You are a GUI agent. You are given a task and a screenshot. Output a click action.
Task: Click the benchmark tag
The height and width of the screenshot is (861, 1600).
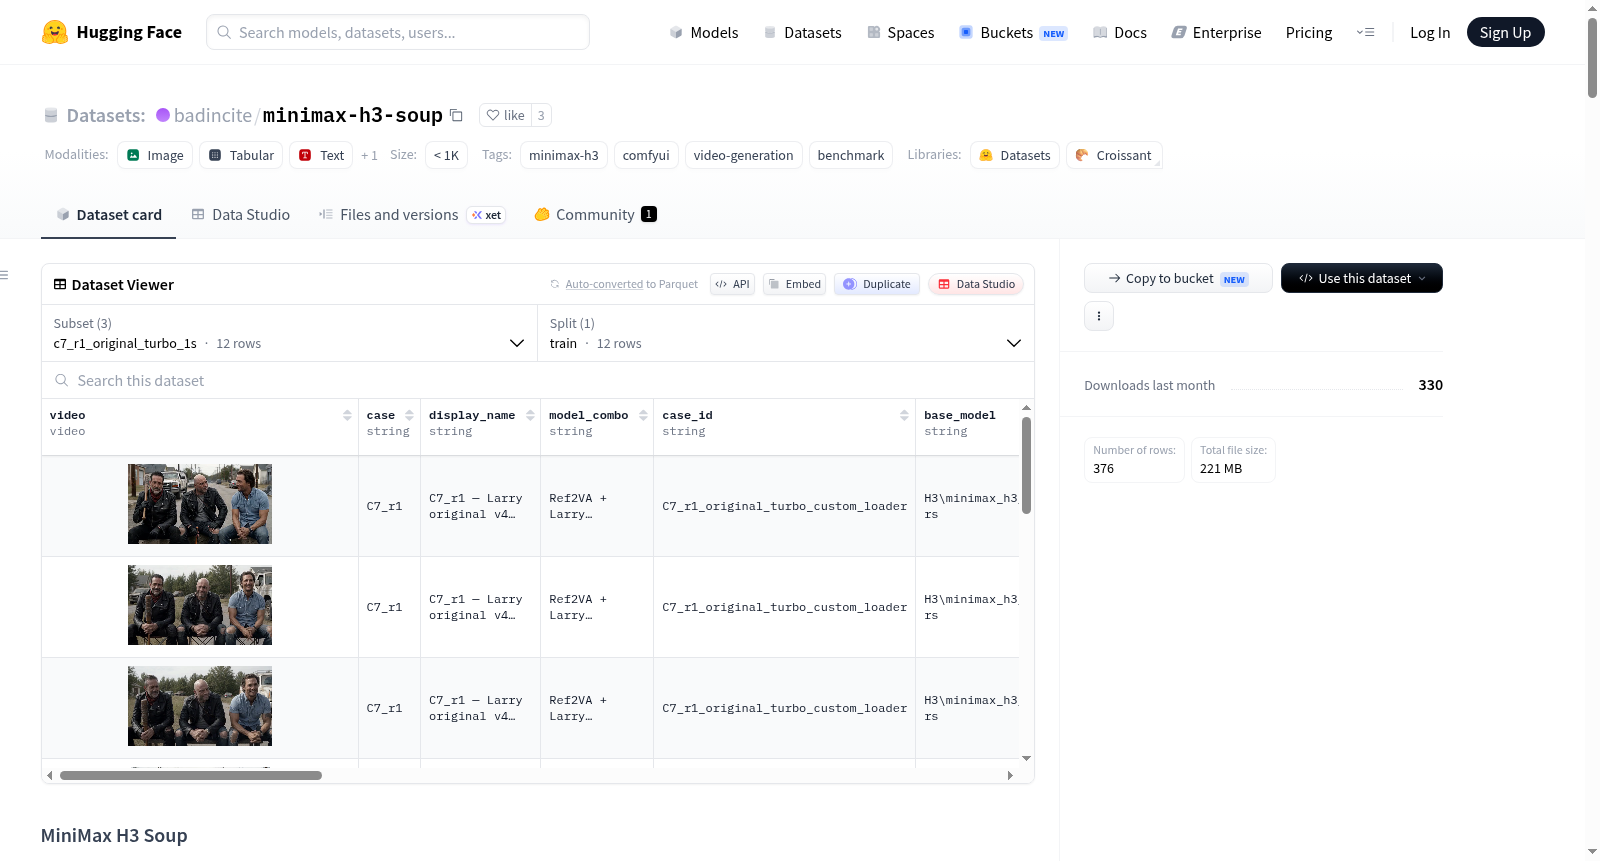pos(851,155)
